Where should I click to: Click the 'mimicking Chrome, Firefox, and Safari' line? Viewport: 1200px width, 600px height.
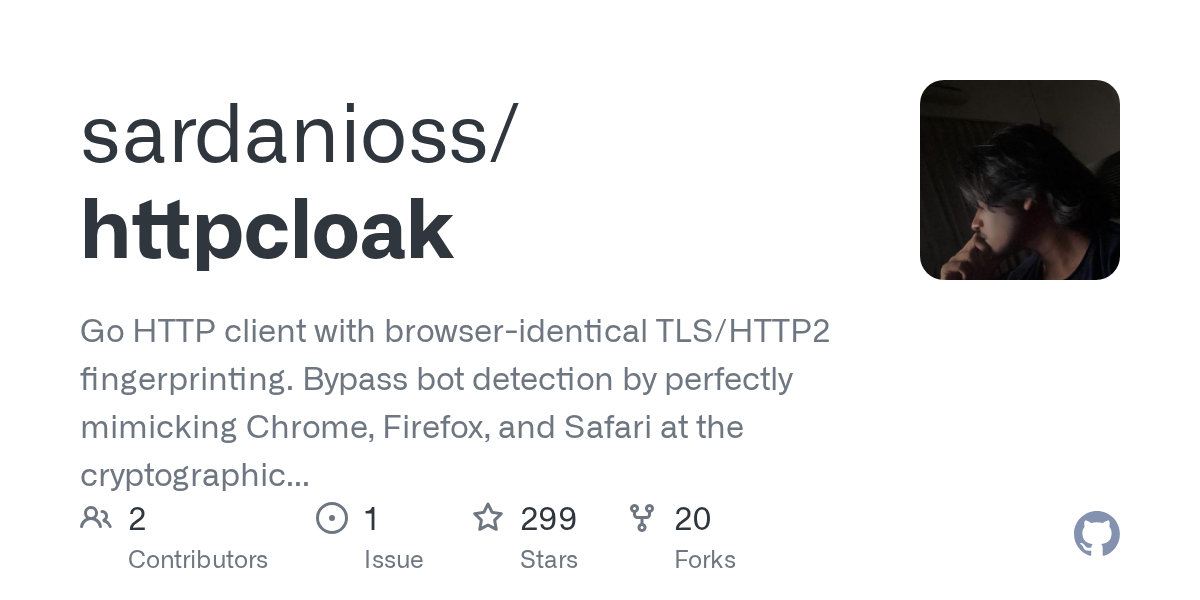point(411,428)
